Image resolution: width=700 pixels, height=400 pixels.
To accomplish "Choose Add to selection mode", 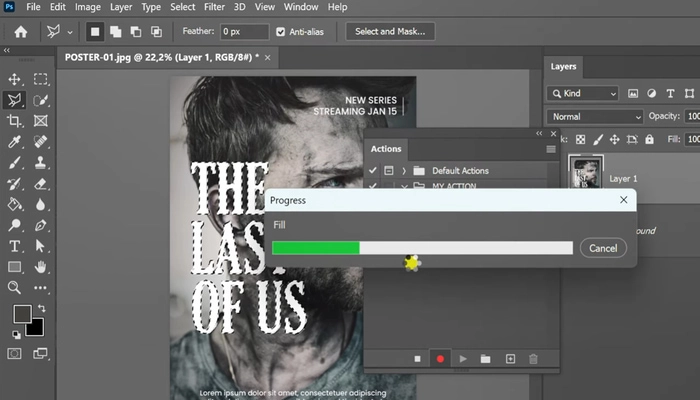I will [116, 32].
